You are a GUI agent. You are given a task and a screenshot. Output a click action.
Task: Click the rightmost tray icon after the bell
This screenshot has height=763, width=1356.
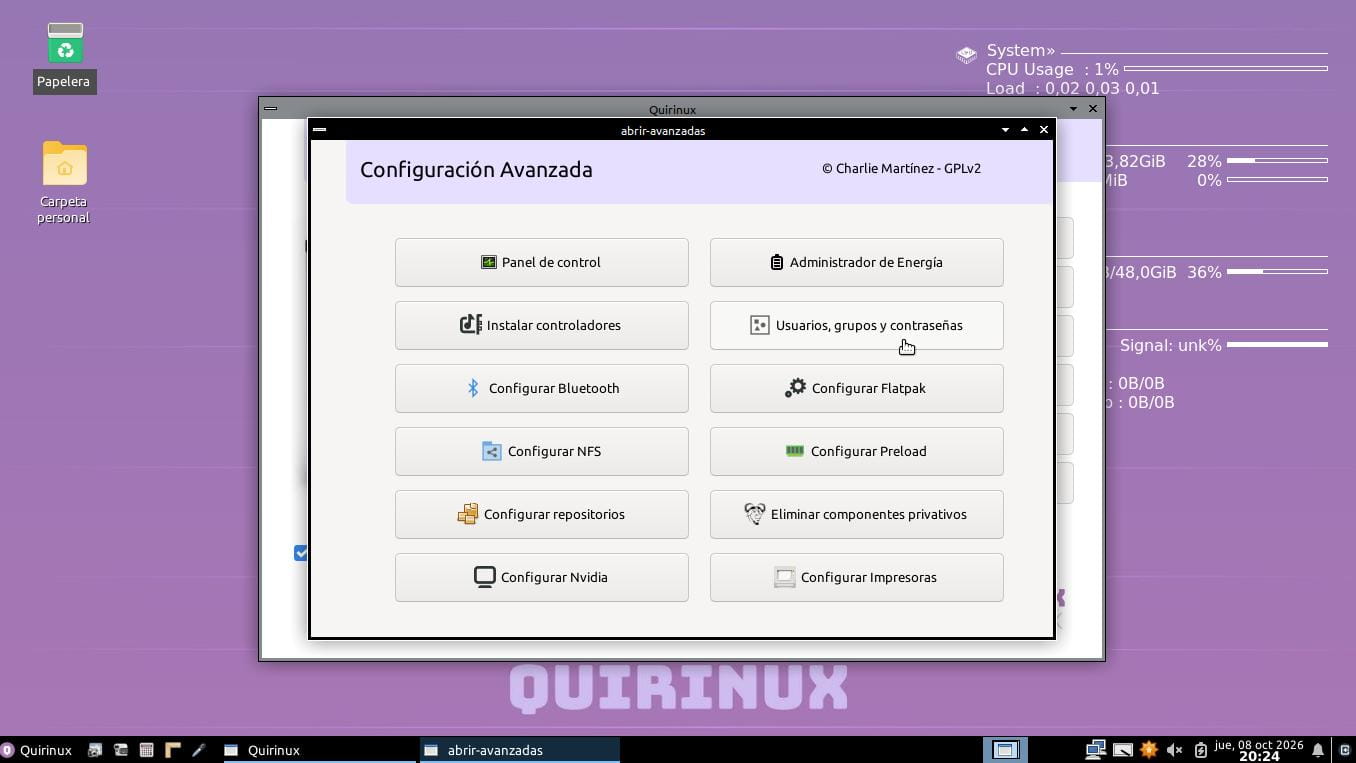click(1345, 750)
